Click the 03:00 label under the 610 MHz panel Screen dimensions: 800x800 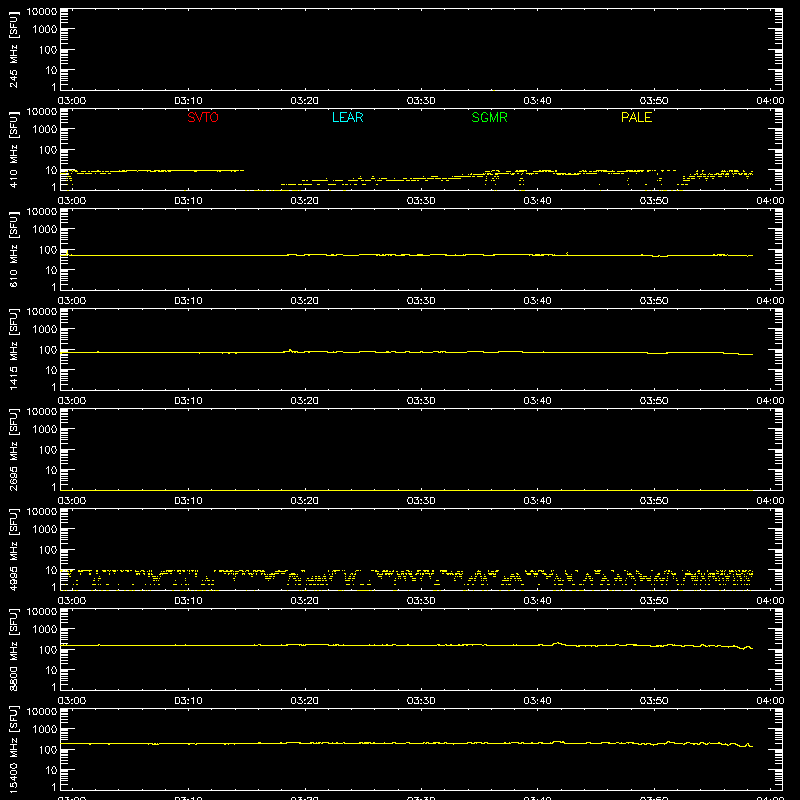tap(72, 301)
